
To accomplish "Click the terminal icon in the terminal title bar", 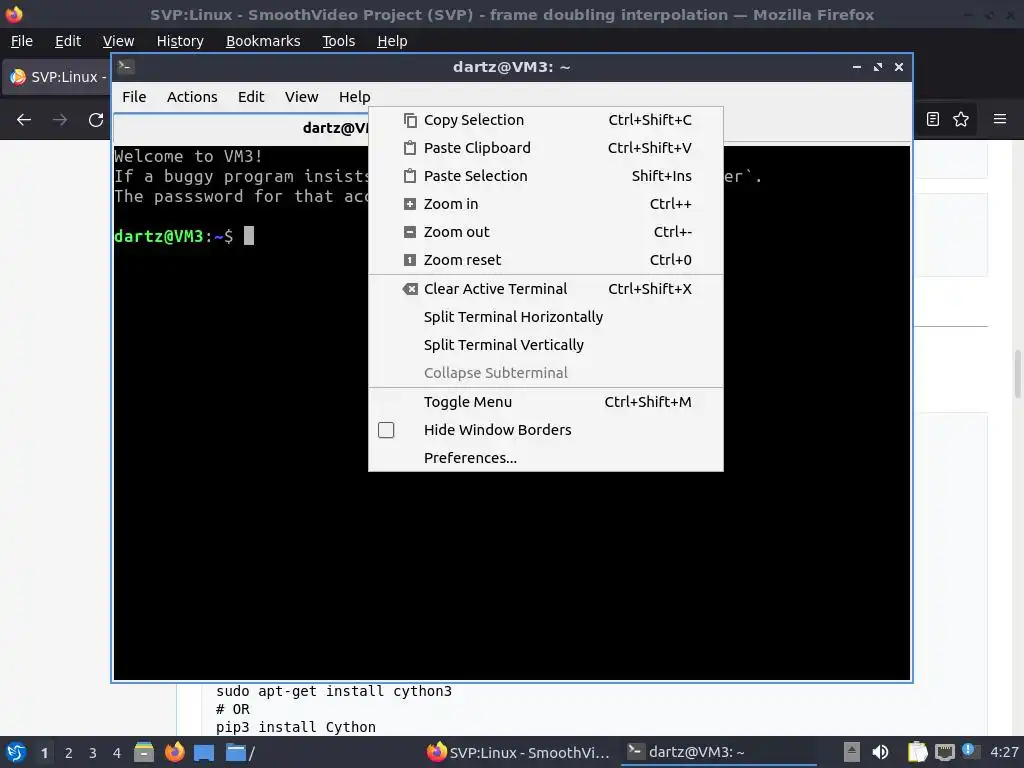I will tap(126, 67).
